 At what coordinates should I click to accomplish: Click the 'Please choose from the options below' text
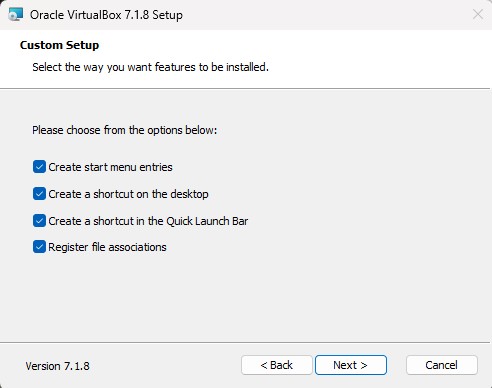125,130
